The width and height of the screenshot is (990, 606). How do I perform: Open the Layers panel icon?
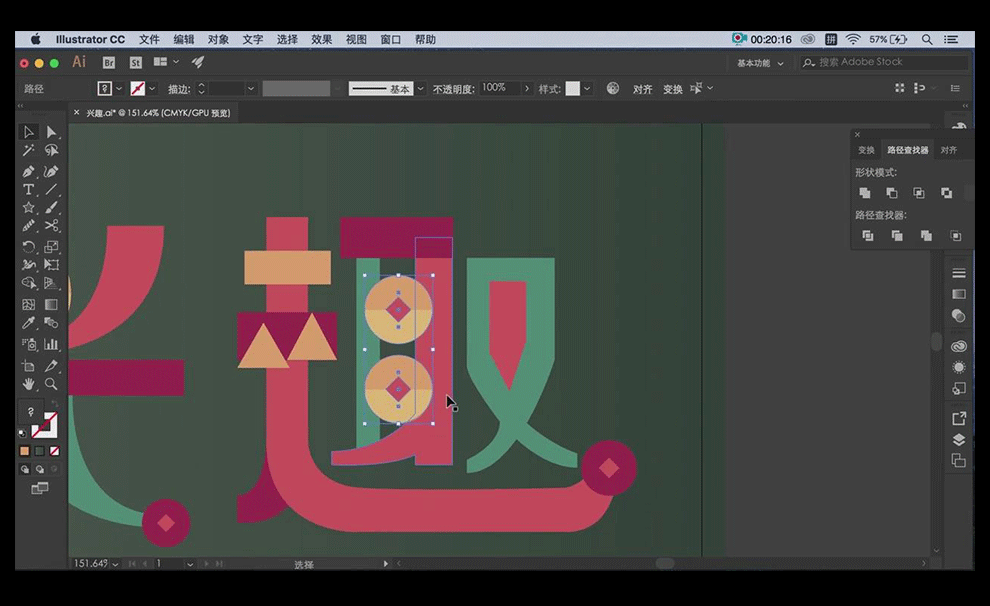click(959, 439)
